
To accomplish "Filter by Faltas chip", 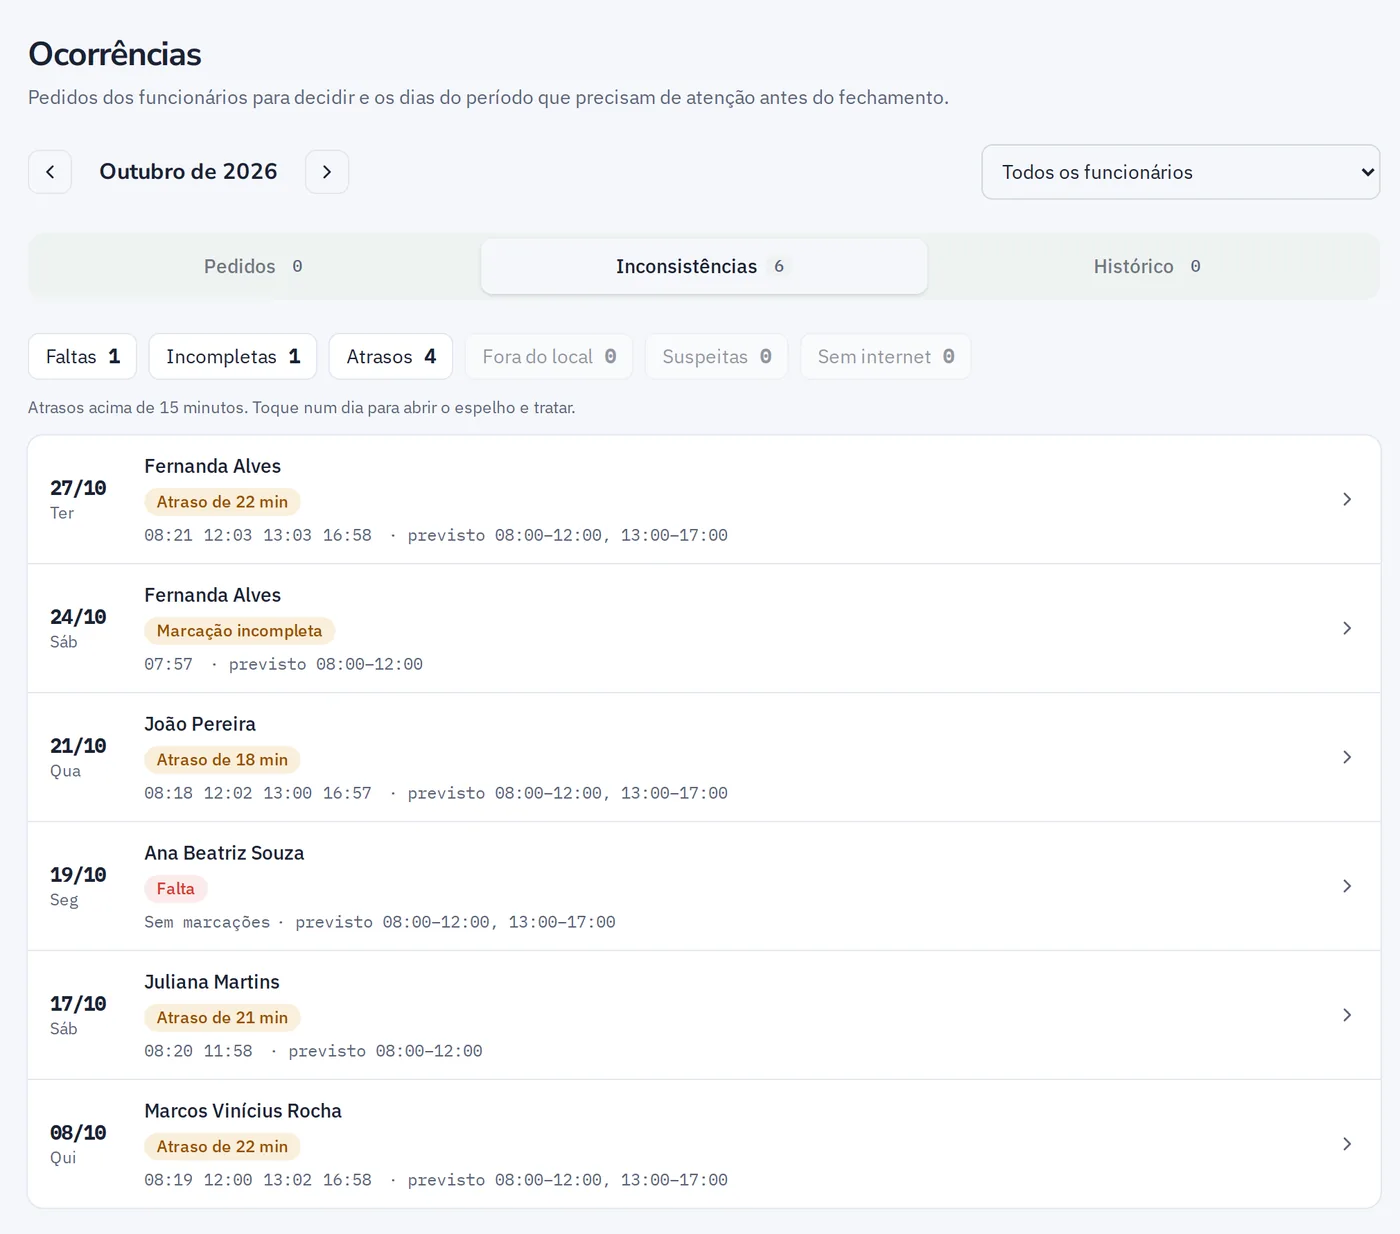I will 83,357.
